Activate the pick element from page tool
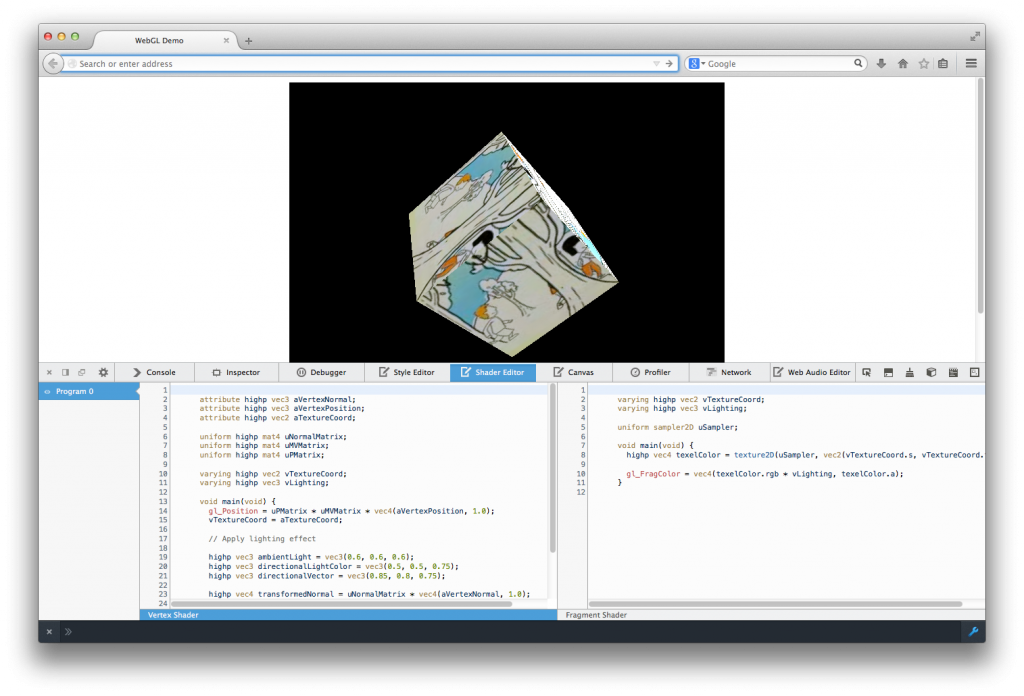 pos(867,372)
